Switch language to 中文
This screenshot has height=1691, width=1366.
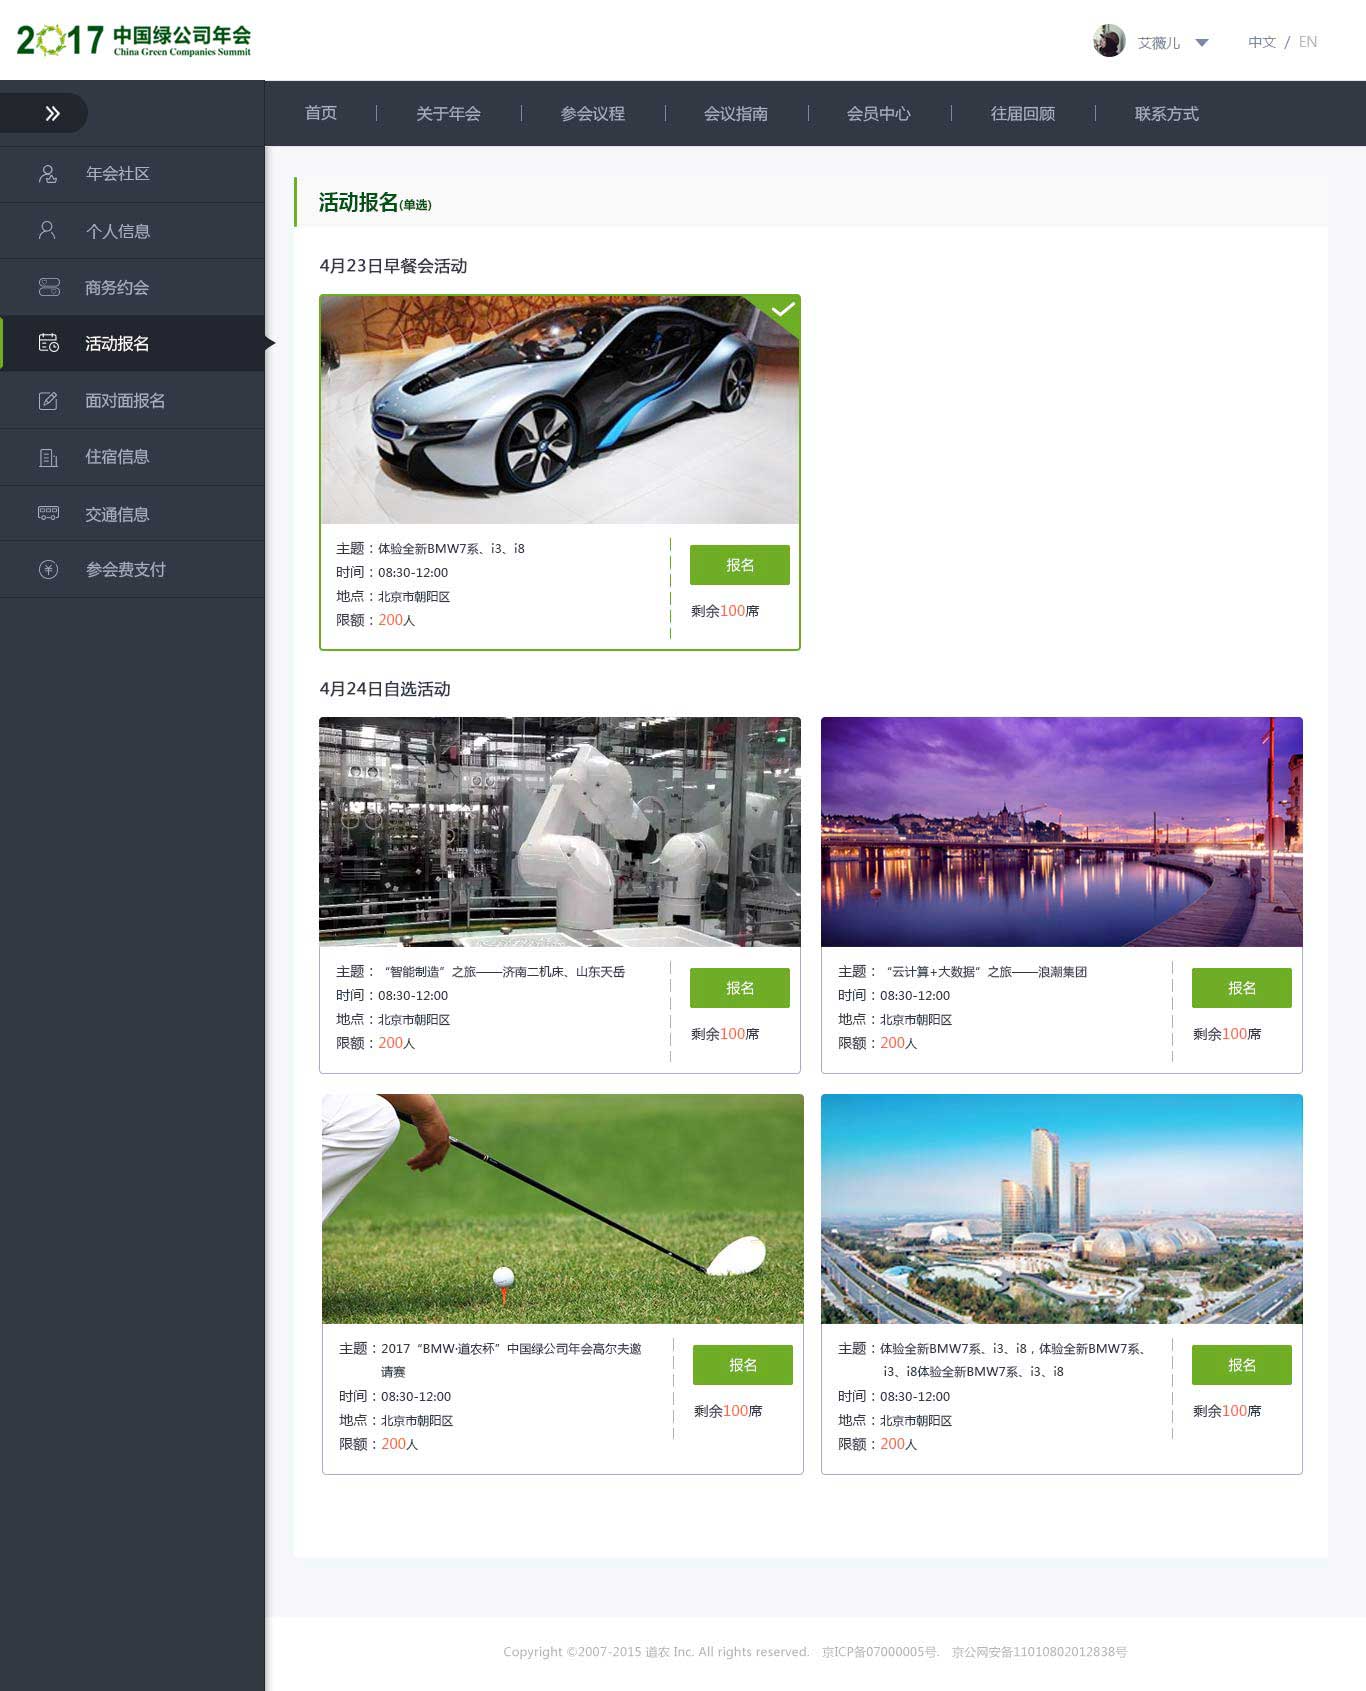[x=1261, y=42]
